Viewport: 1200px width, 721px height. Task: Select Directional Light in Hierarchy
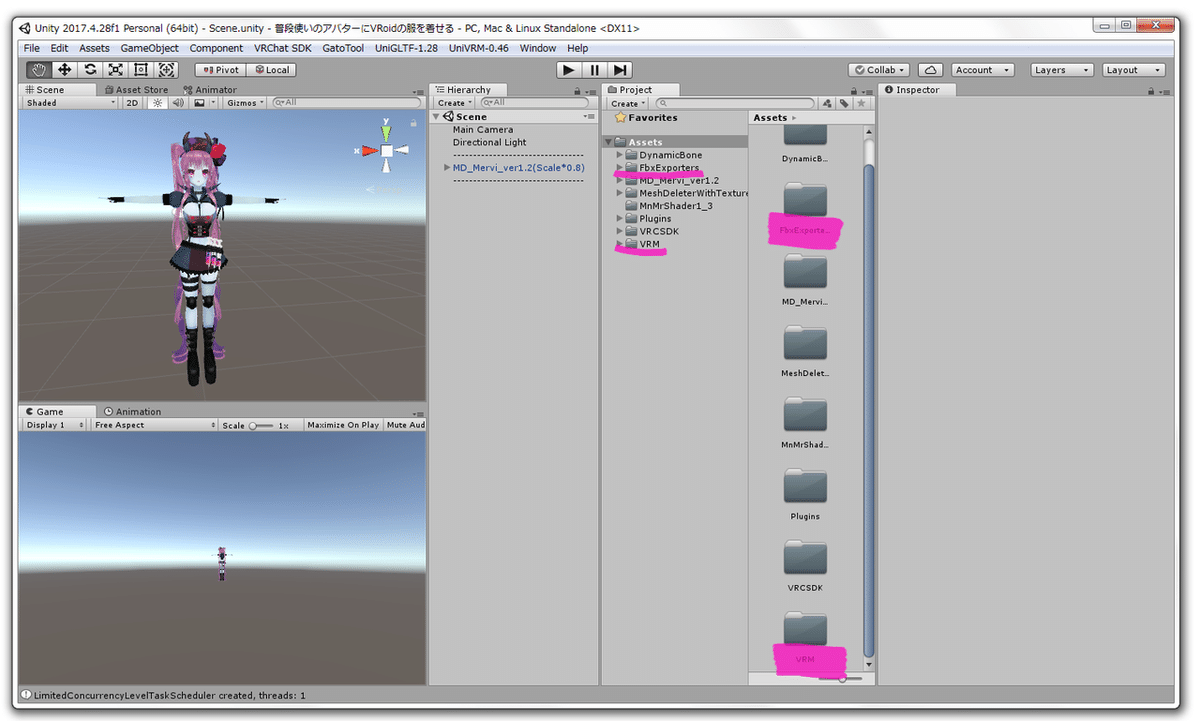pyautogui.click(x=490, y=143)
